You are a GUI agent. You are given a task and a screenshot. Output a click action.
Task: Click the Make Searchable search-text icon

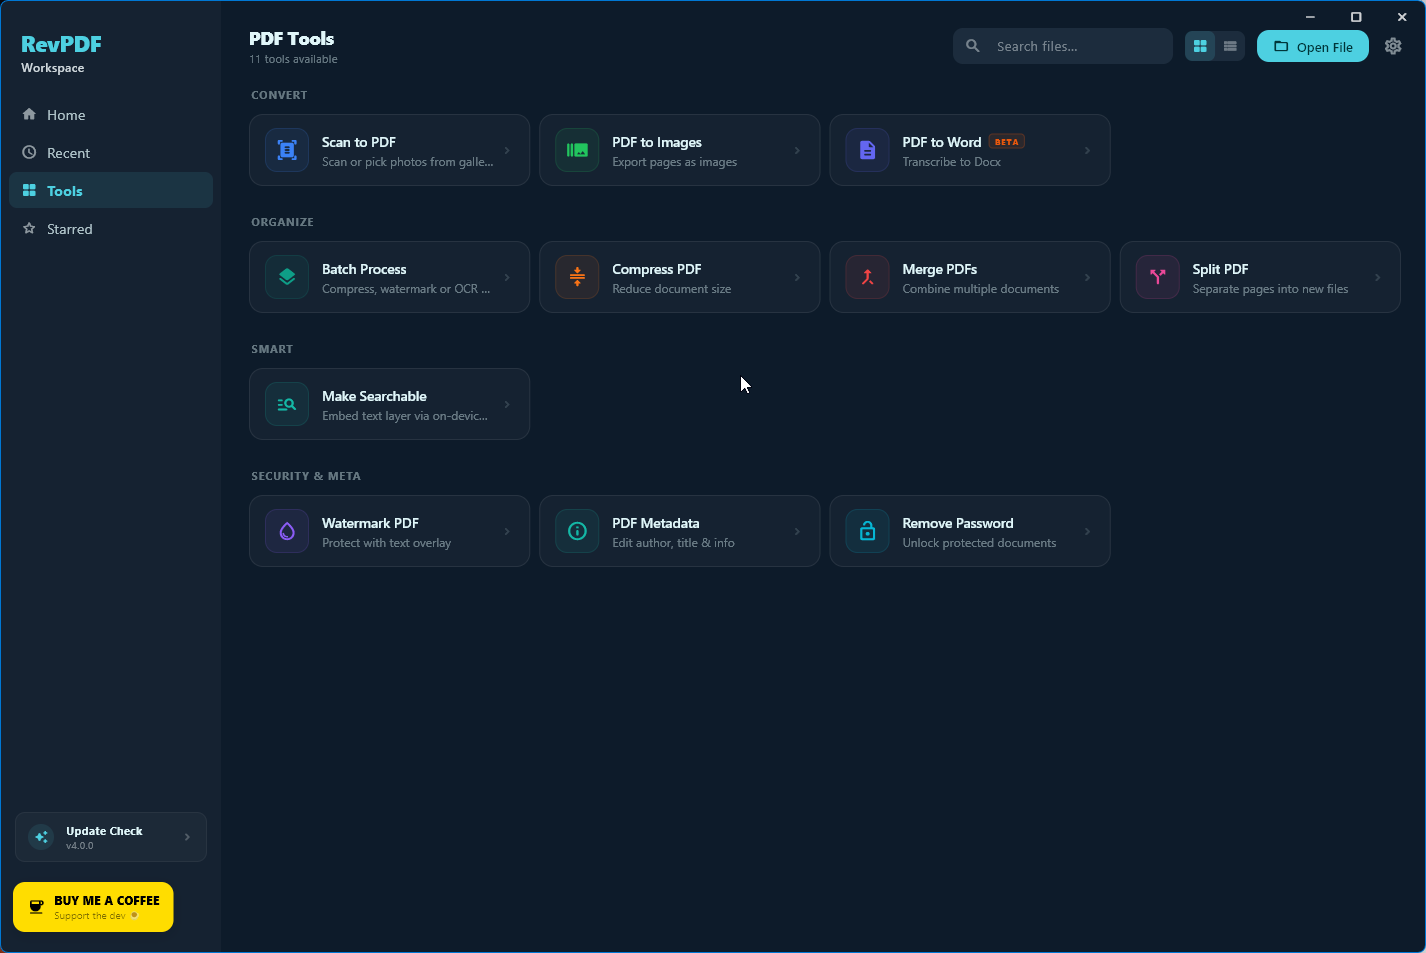pyautogui.click(x=287, y=404)
